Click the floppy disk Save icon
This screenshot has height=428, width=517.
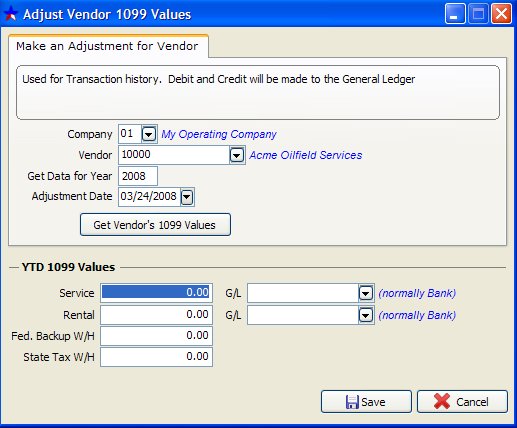click(352, 402)
